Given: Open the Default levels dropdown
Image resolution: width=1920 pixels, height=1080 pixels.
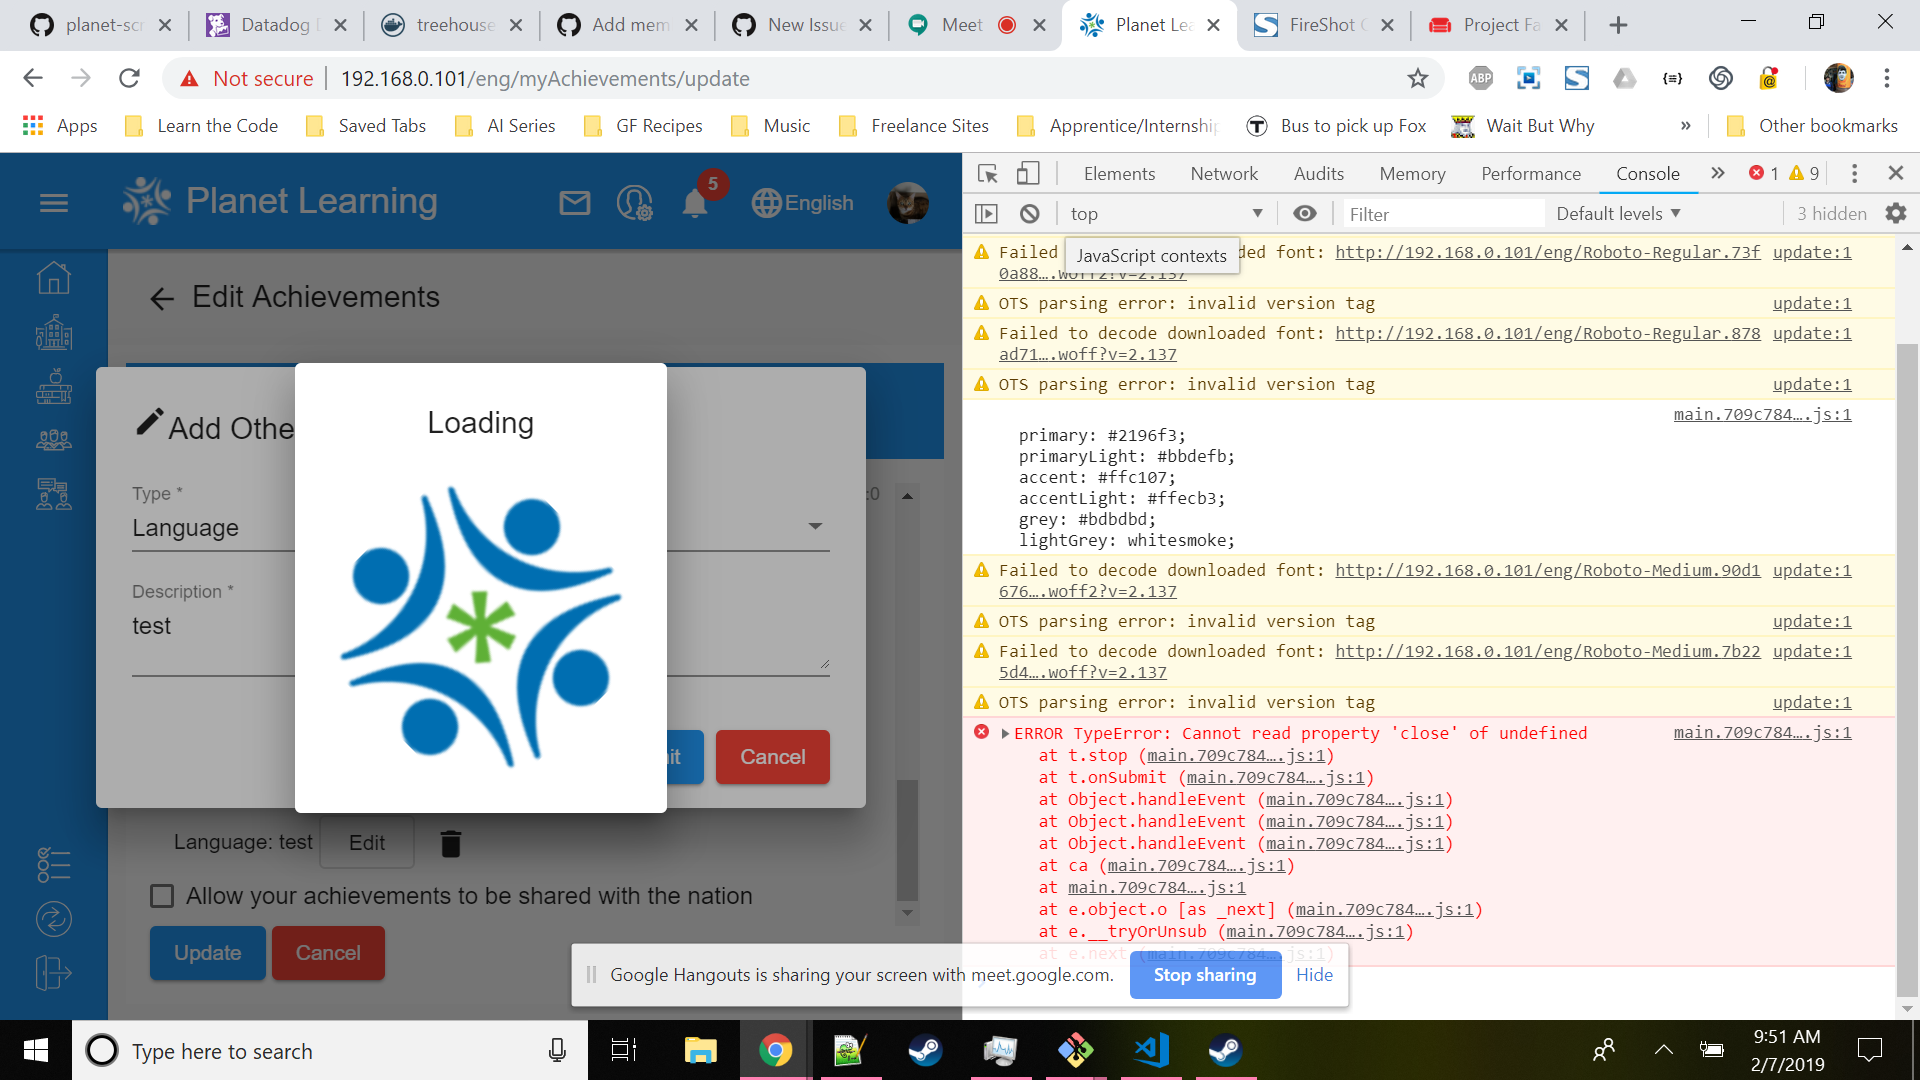Looking at the screenshot, I should click(1618, 213).
